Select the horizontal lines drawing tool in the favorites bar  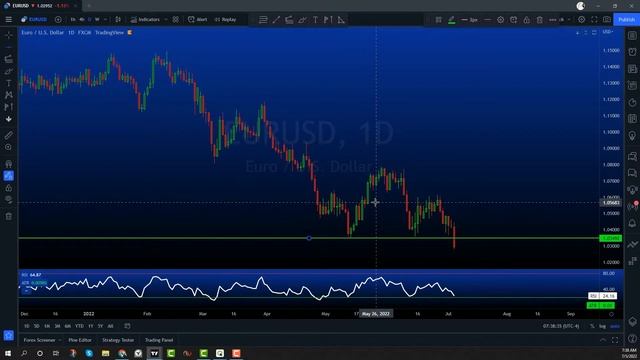263,19
